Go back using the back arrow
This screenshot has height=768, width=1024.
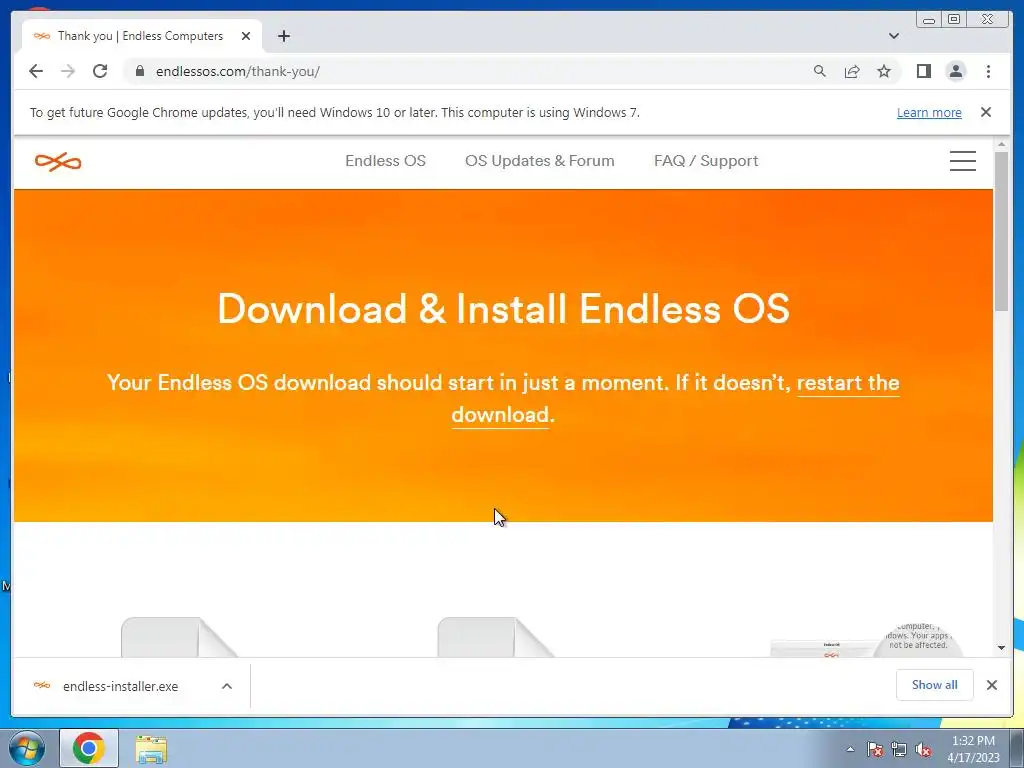(36, 71)
